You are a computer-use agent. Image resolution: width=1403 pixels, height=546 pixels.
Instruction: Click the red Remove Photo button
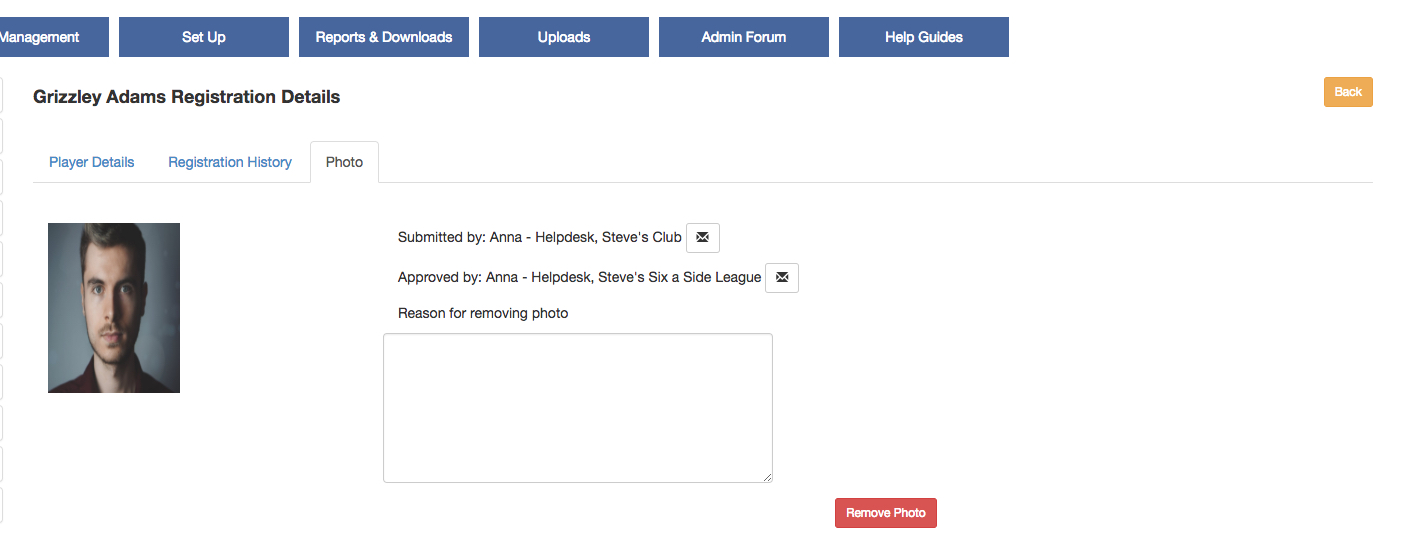point(886,513)
